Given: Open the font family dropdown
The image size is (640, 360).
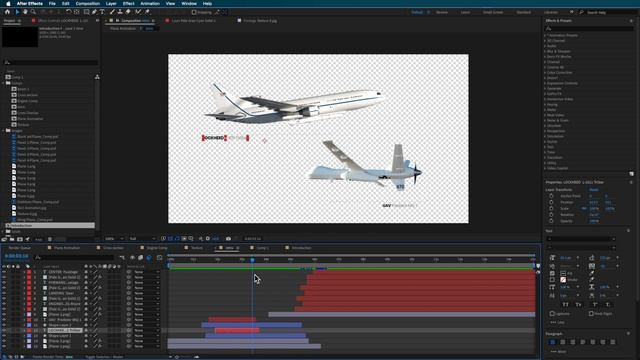Looking at the screenshot, I should click(581, 239).
